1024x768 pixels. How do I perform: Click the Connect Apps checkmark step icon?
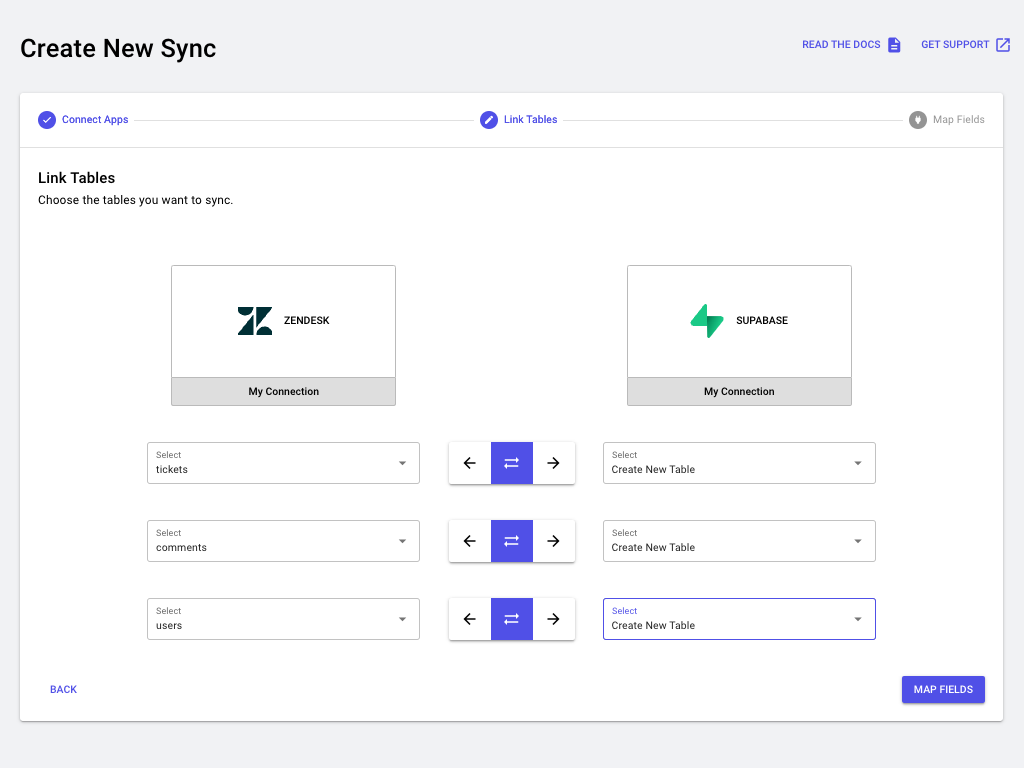click(x=47, y=120)
